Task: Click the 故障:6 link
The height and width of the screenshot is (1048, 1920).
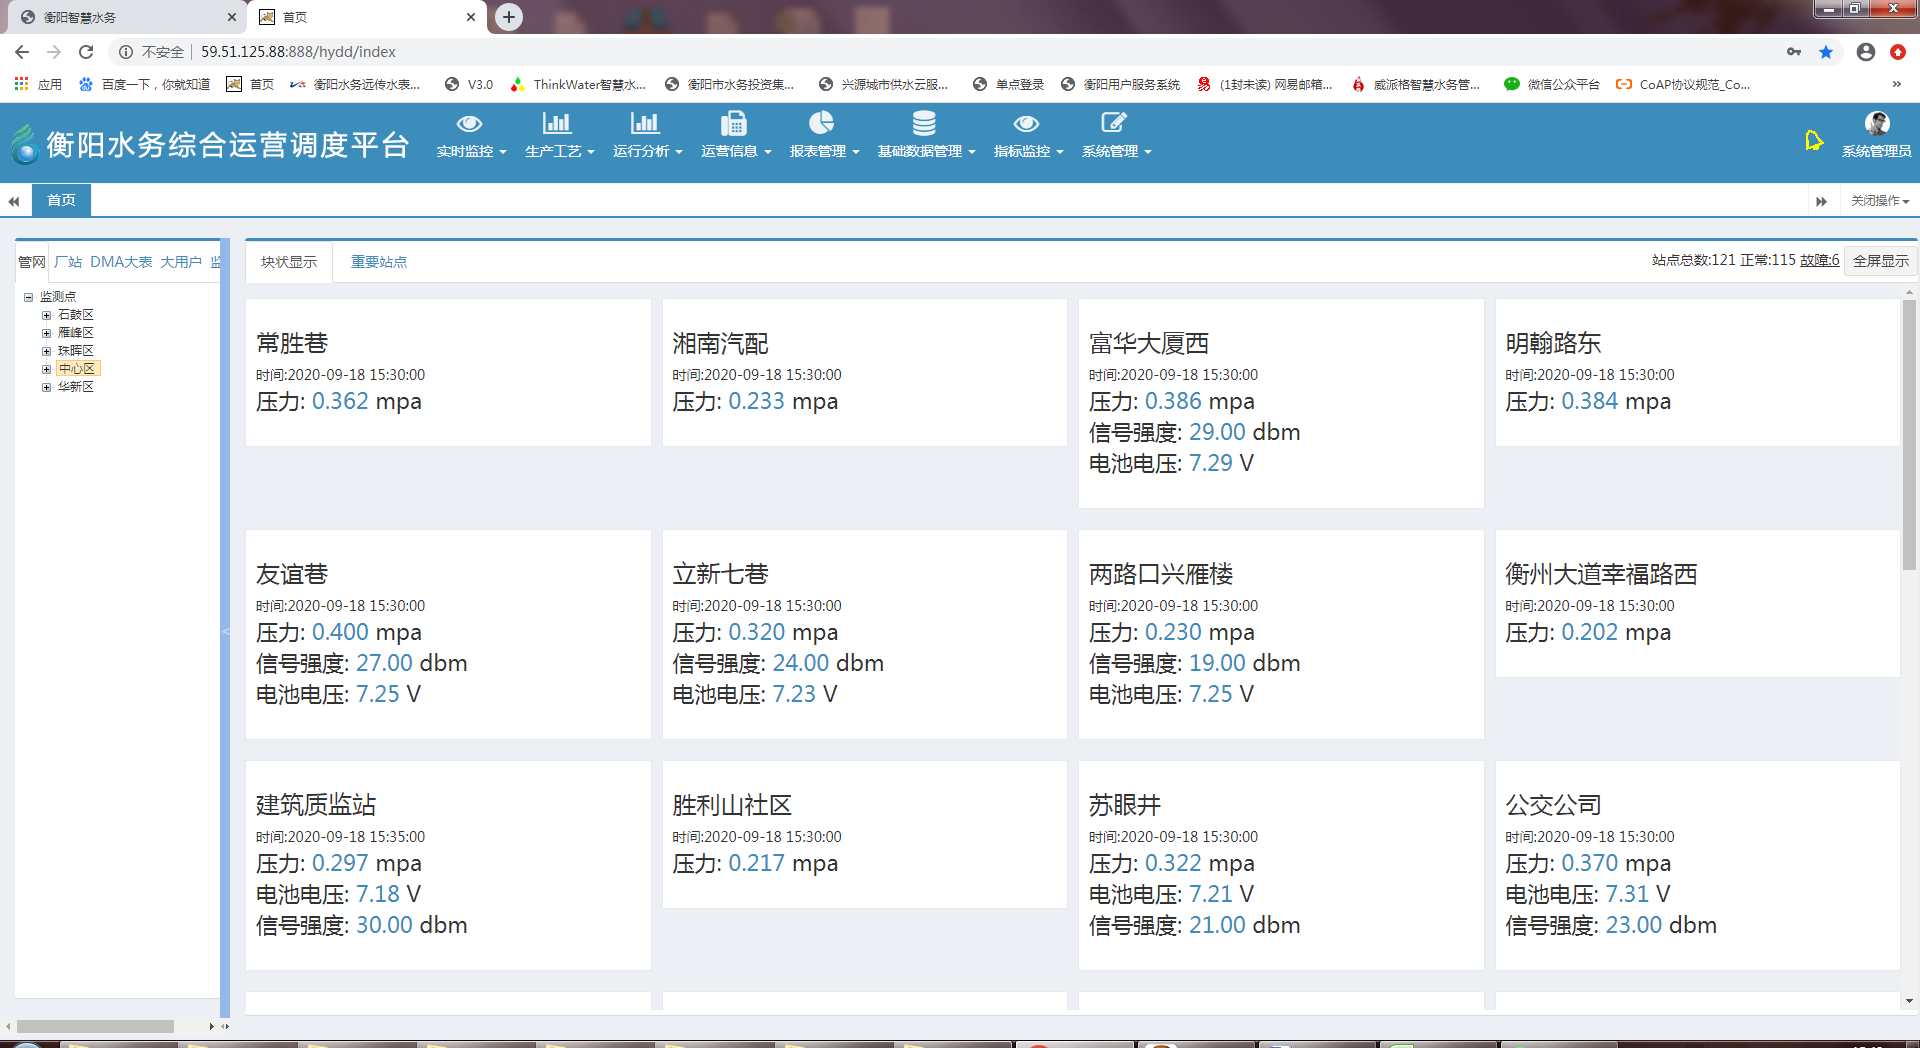Action: click(1819, 261)
